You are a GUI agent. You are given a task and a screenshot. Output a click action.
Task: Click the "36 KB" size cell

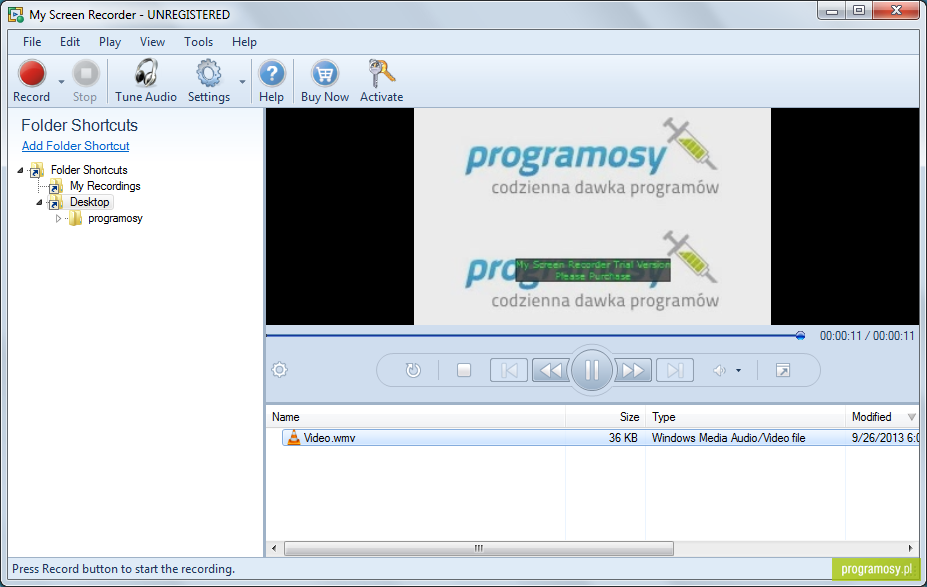click(x=623, y=438)
